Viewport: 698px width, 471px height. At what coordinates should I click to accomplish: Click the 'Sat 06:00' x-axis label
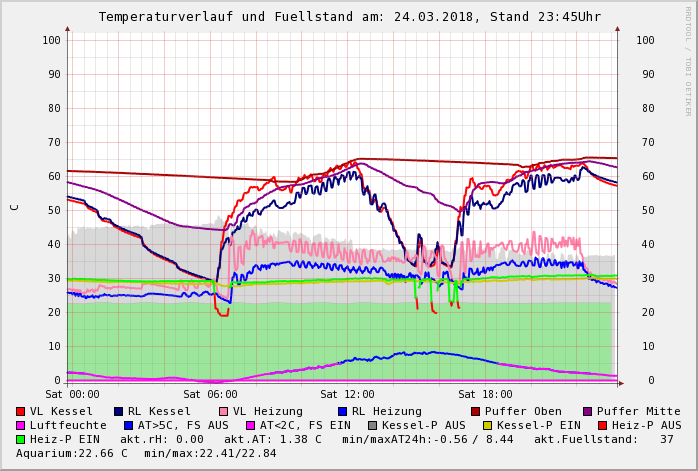(210, 395)
